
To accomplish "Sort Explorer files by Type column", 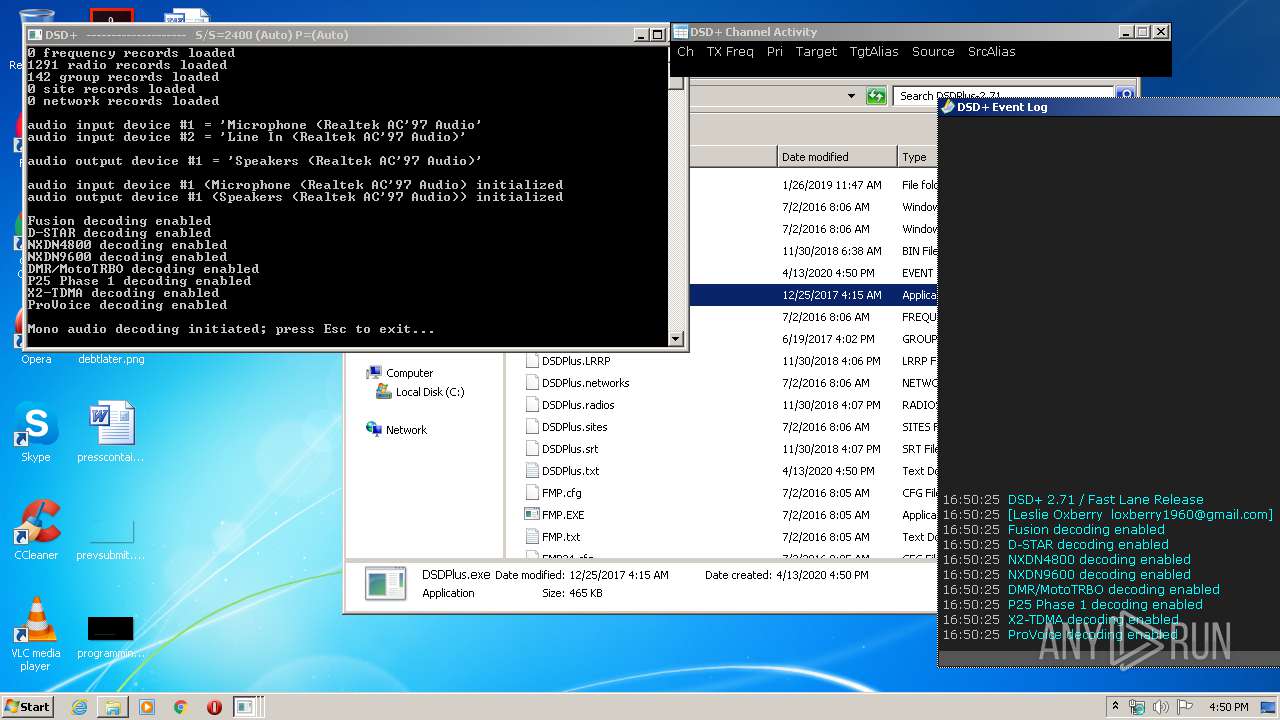I will [x=917, y=157].
